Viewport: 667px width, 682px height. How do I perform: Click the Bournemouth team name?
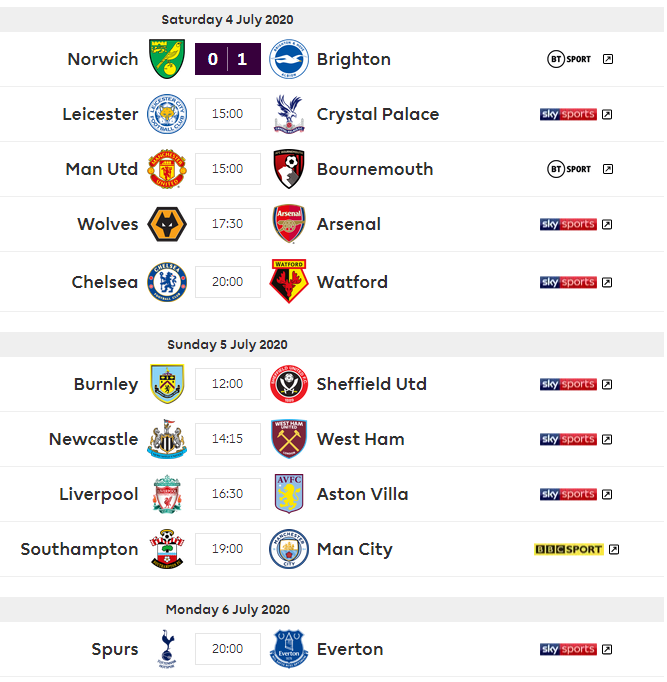pyautogui.click(x=375, y=169)
